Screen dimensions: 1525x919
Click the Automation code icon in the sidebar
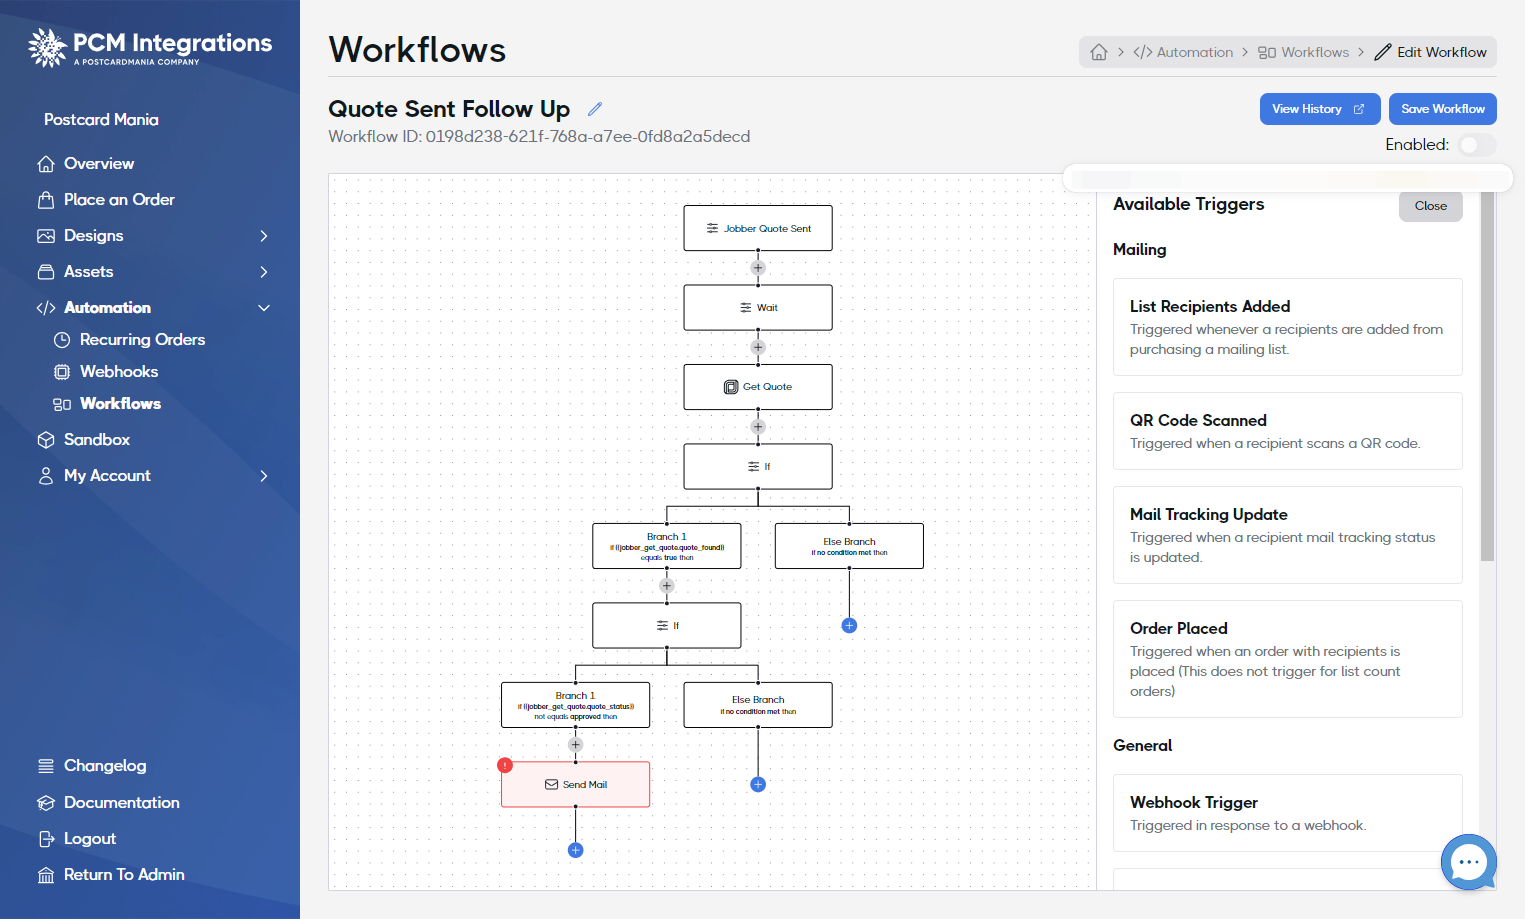[46, 308]
